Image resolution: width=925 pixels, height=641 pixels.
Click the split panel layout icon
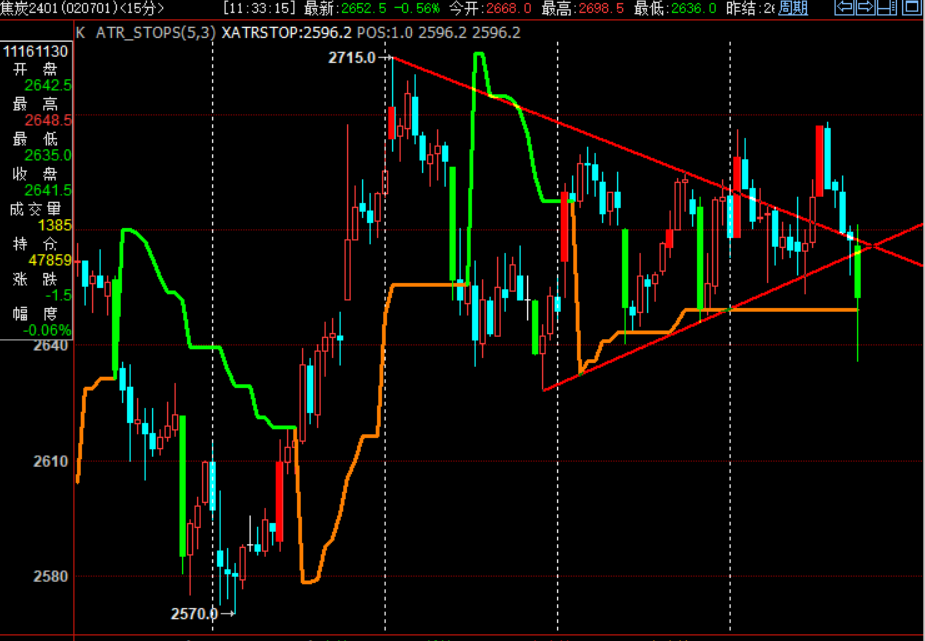[884, 8]
